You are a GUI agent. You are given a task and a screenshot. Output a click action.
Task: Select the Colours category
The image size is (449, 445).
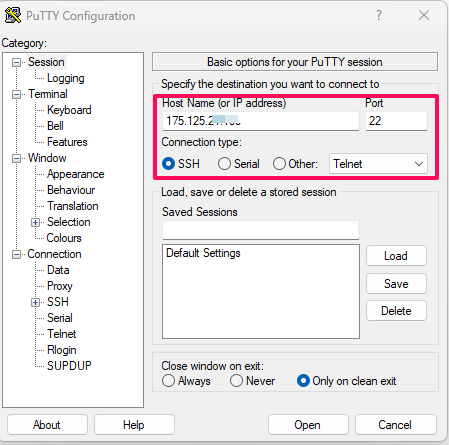(x=64, y=238)
